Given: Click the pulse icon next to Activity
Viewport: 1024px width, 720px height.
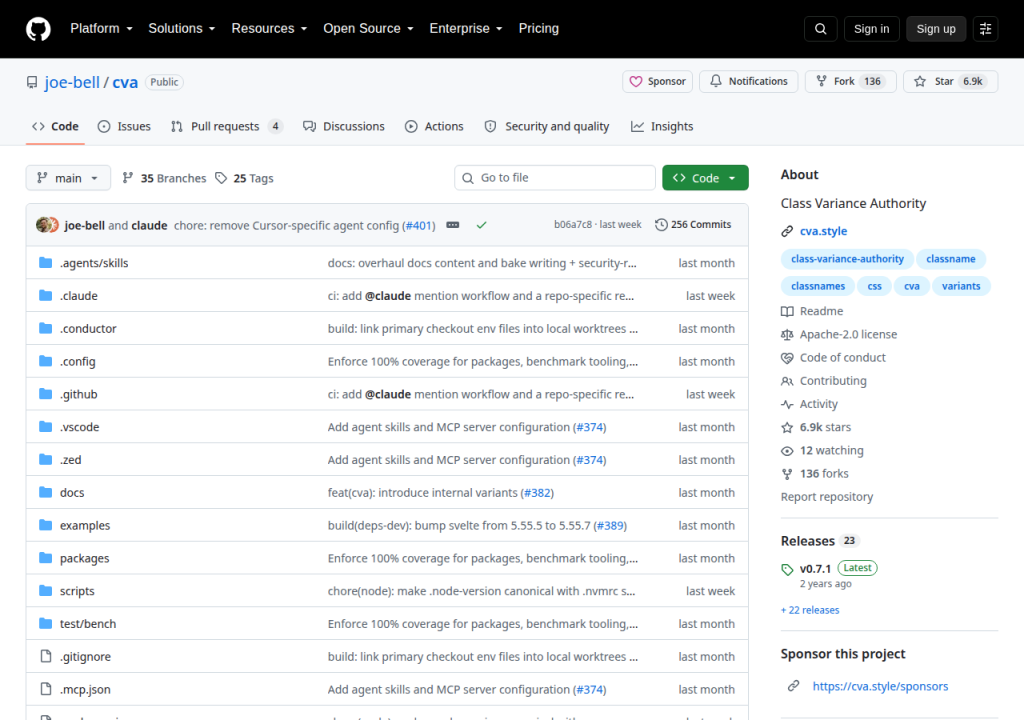Looking at the screenshot, I should coord(787,404).
